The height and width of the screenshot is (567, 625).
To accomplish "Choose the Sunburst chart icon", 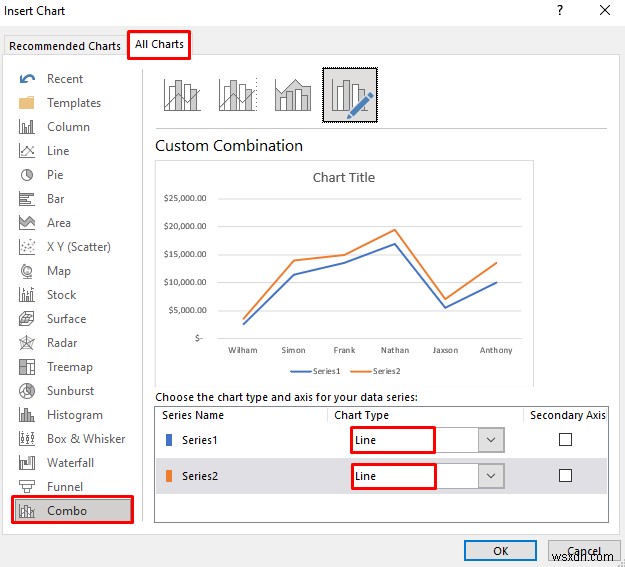I will (x=27, y=391).
